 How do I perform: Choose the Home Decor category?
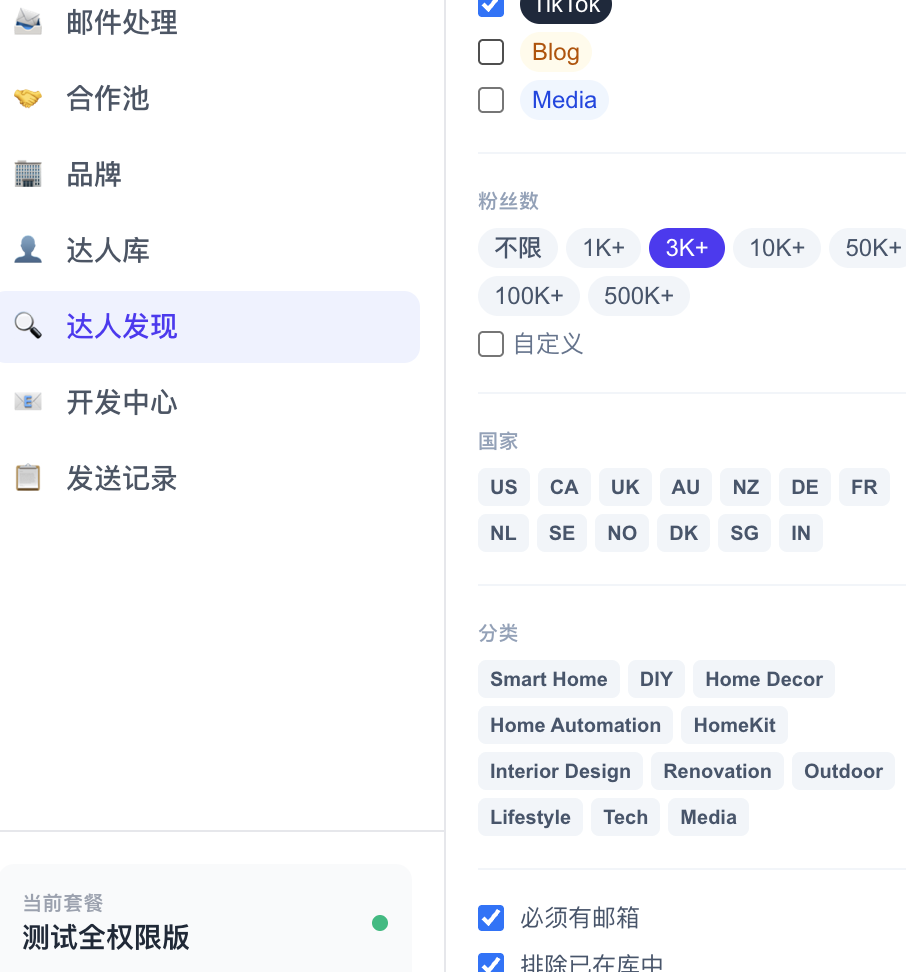pyautogui.click(x=764, y=679)
